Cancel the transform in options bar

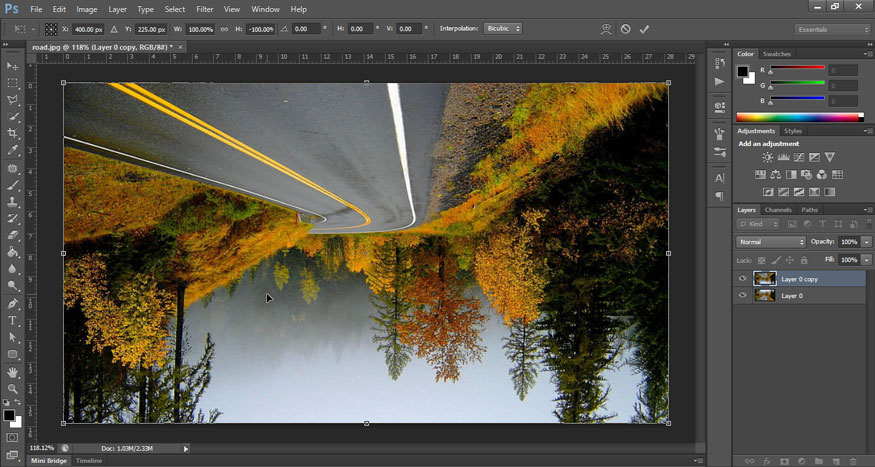click(625, 29)
